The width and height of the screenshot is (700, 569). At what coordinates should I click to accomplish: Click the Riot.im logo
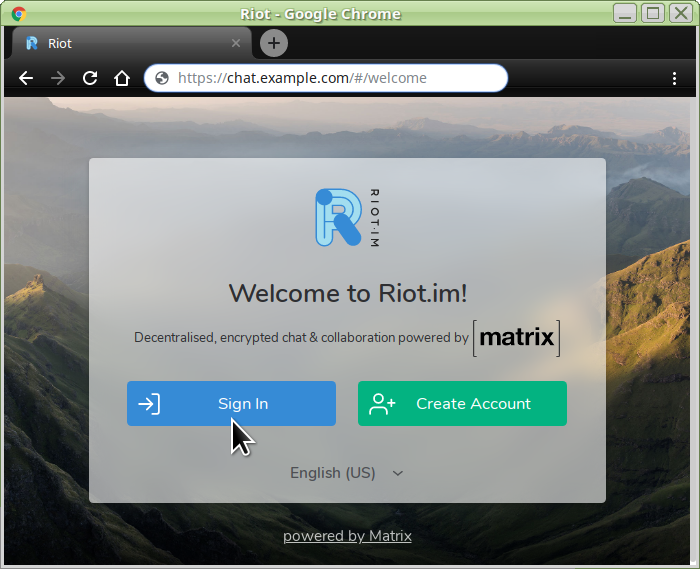pyautogui.click(x=347, y=217)
